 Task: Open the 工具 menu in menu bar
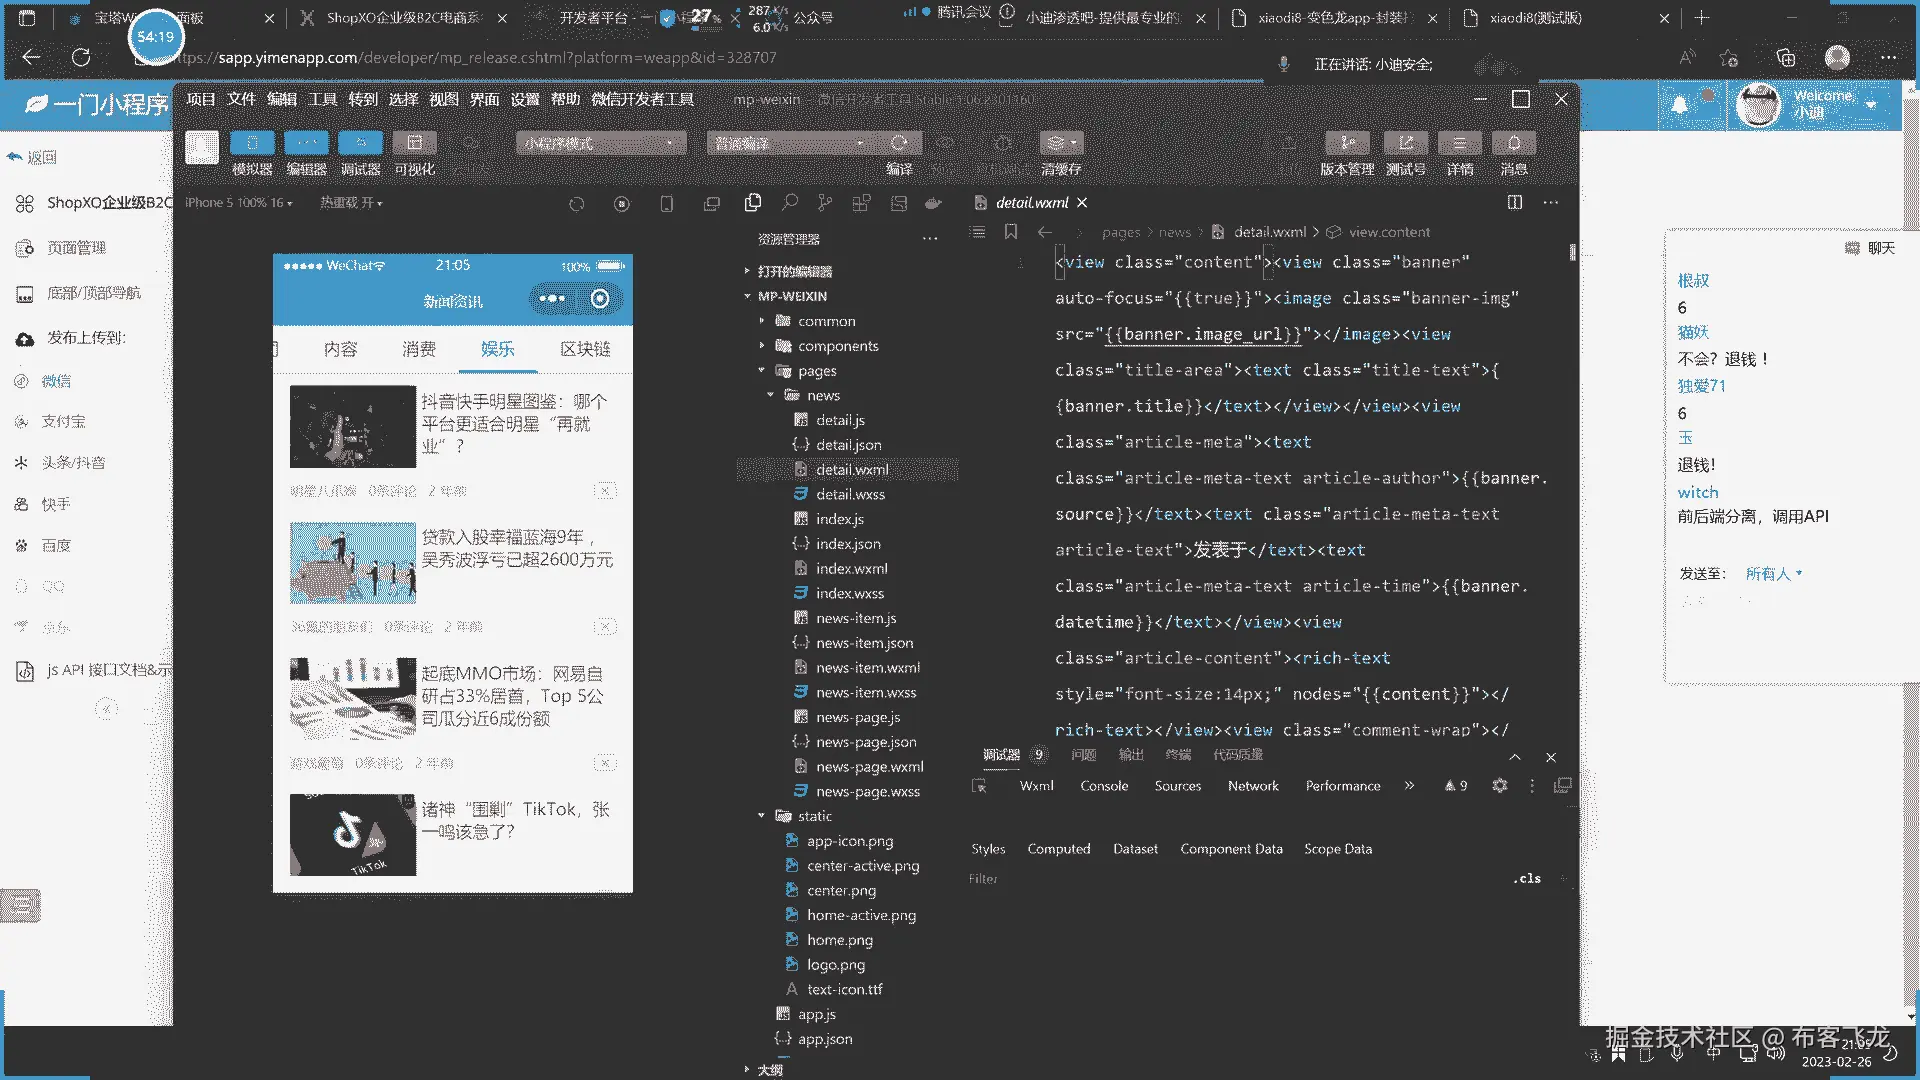[322, 99]
